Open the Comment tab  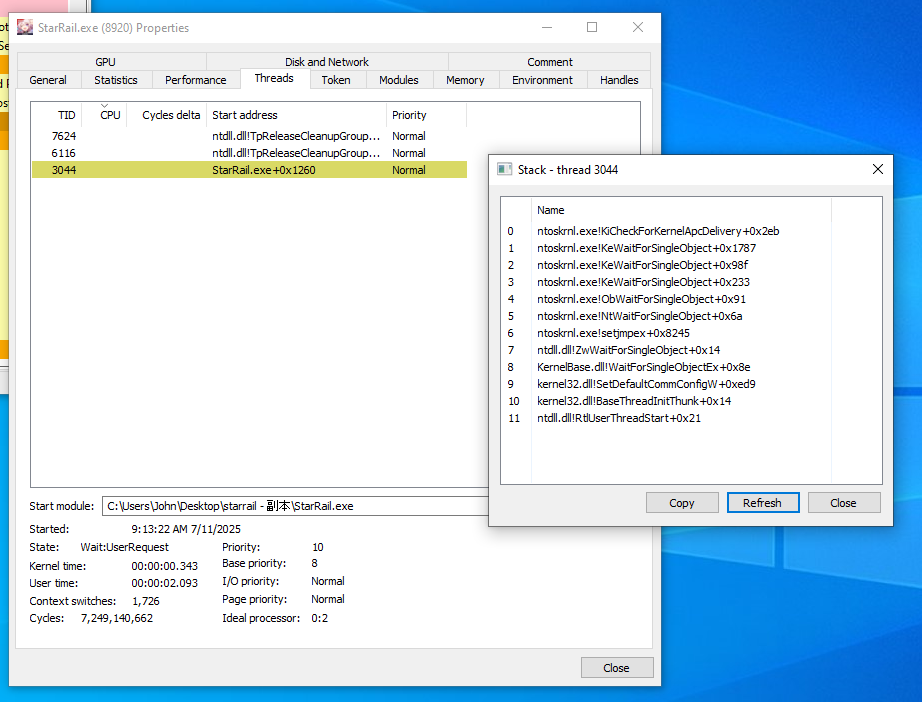click(x=550, y=62)
